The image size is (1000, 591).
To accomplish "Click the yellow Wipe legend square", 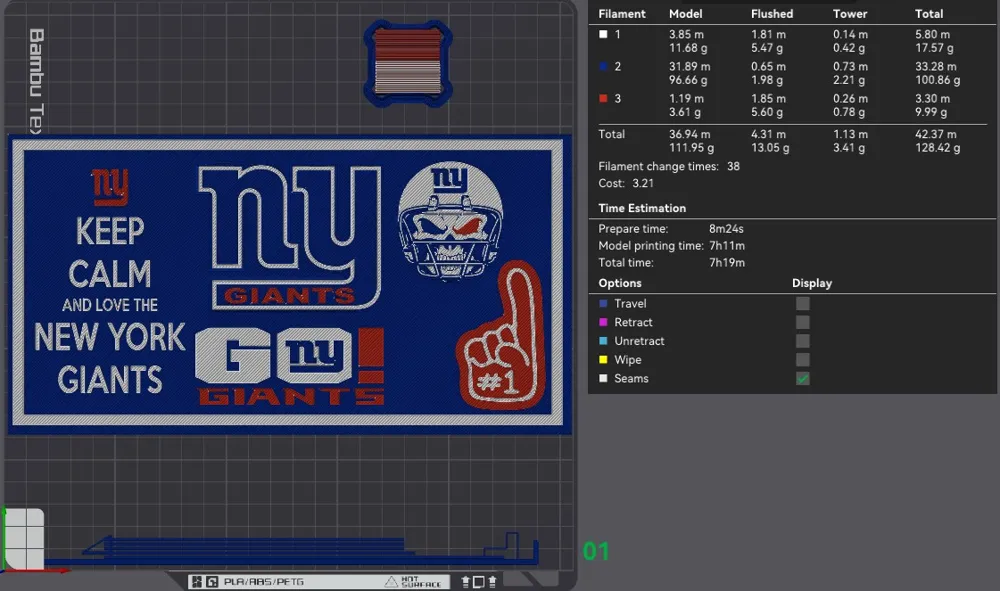I will point(603,360).
